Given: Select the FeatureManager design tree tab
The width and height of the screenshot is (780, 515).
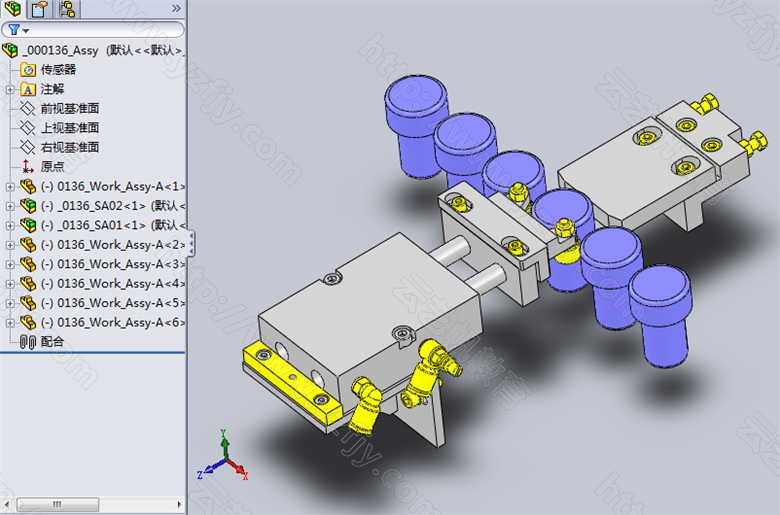Looking at the screenshot, I should click(x=12, y=8).
